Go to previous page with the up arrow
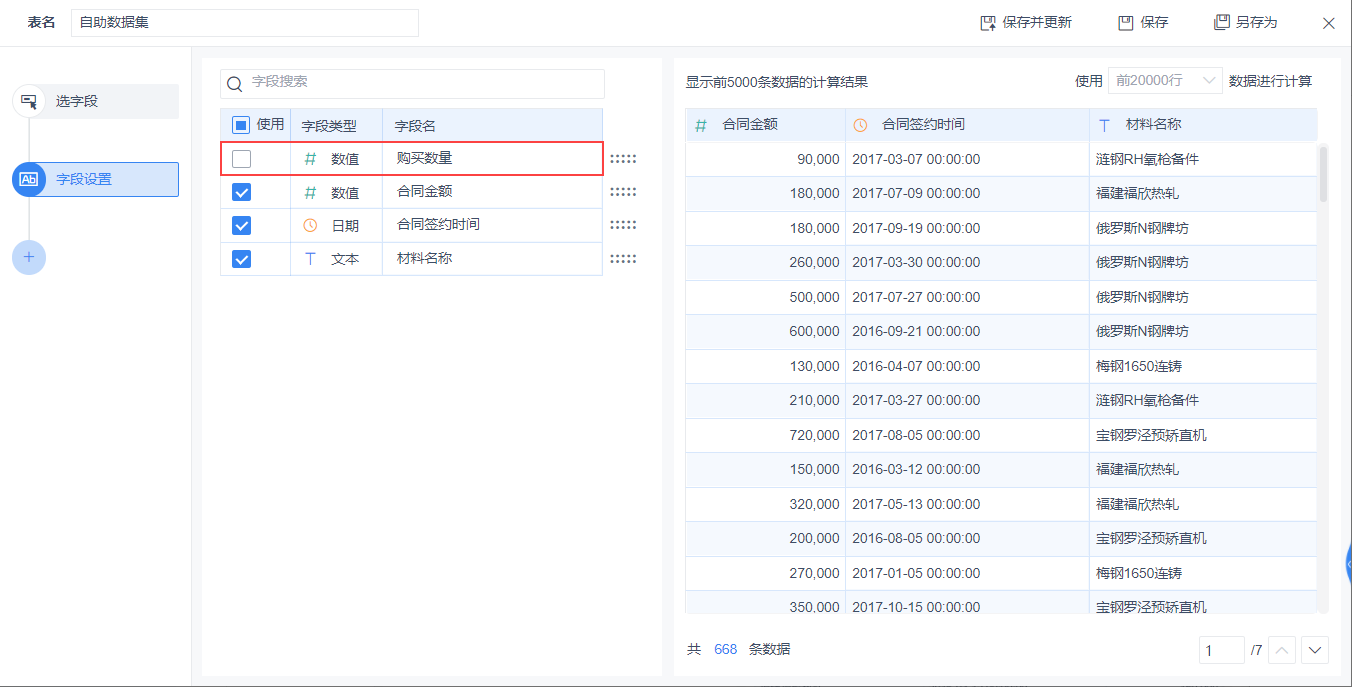Image resolution: width=1352 pixels, height=687 pixels. point(1281,650)
